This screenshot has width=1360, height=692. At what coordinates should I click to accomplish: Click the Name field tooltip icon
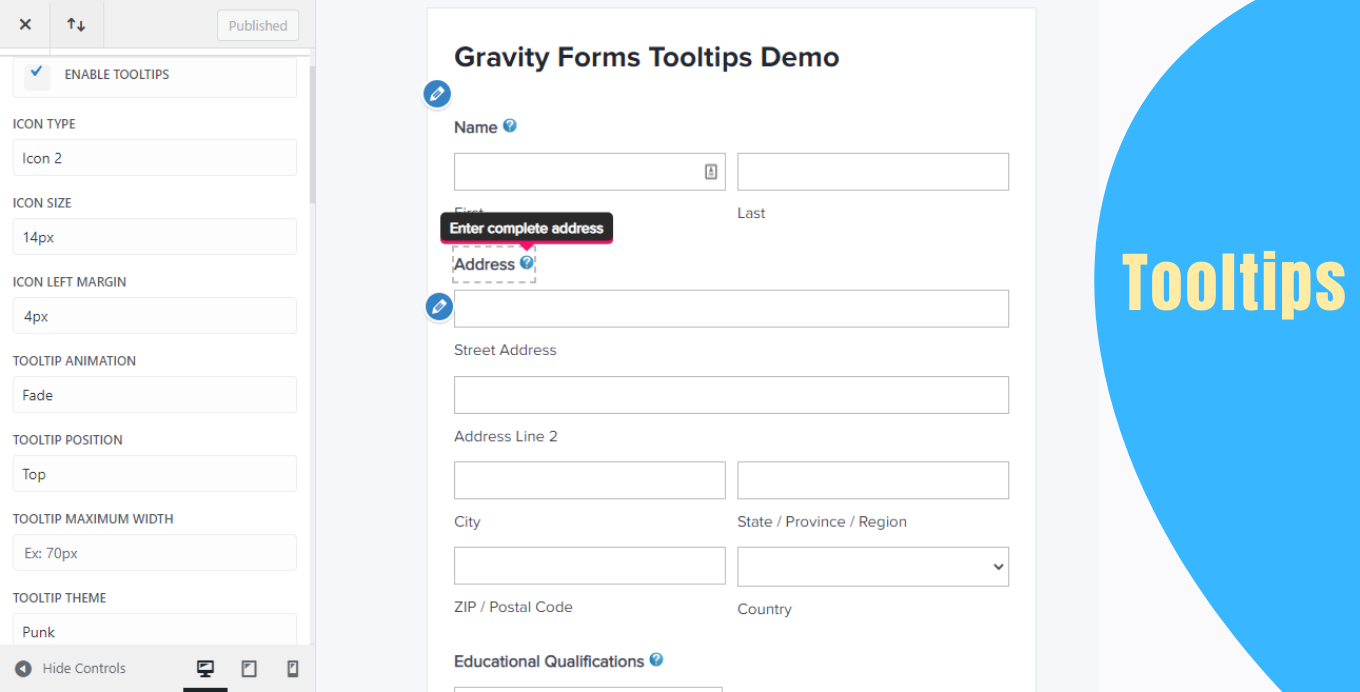510,126
